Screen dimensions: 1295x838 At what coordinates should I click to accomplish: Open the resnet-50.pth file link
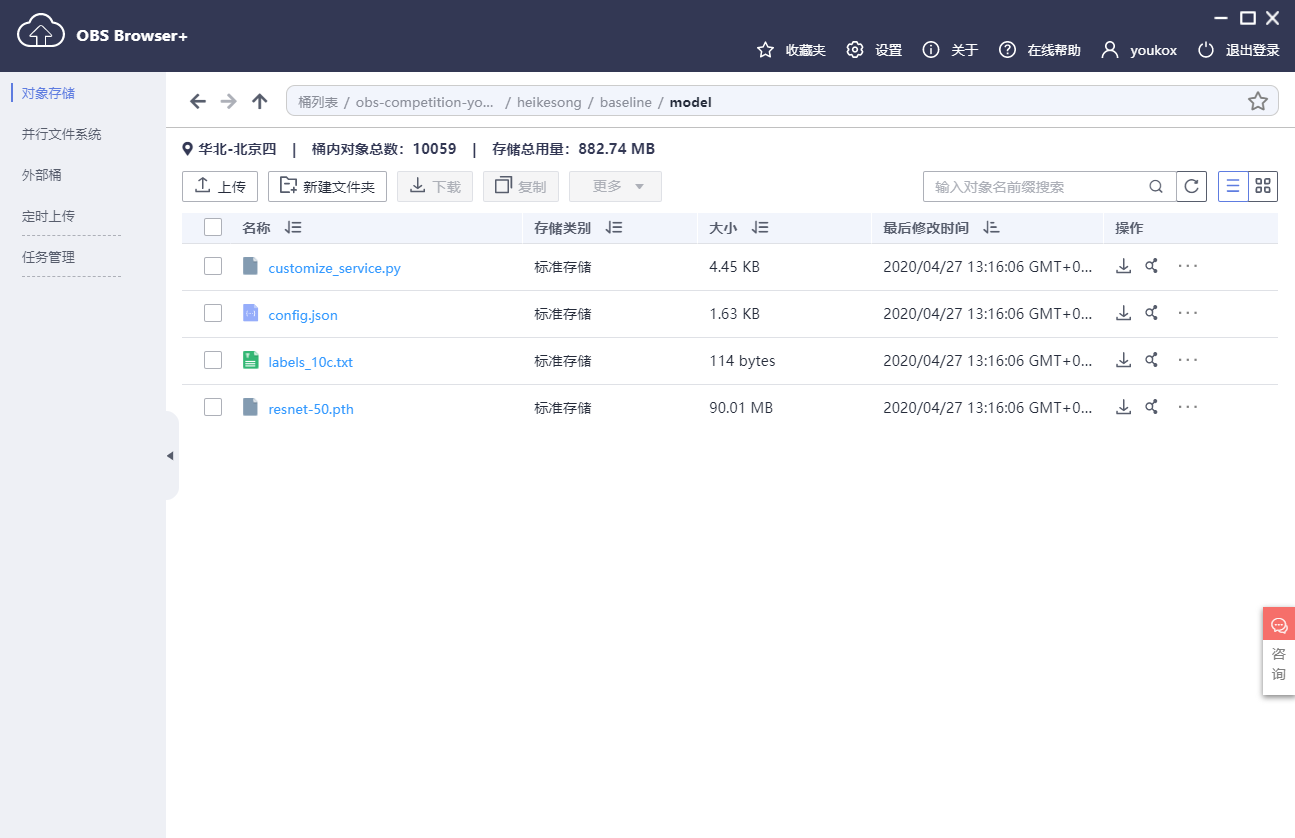(x=311, y=409)
